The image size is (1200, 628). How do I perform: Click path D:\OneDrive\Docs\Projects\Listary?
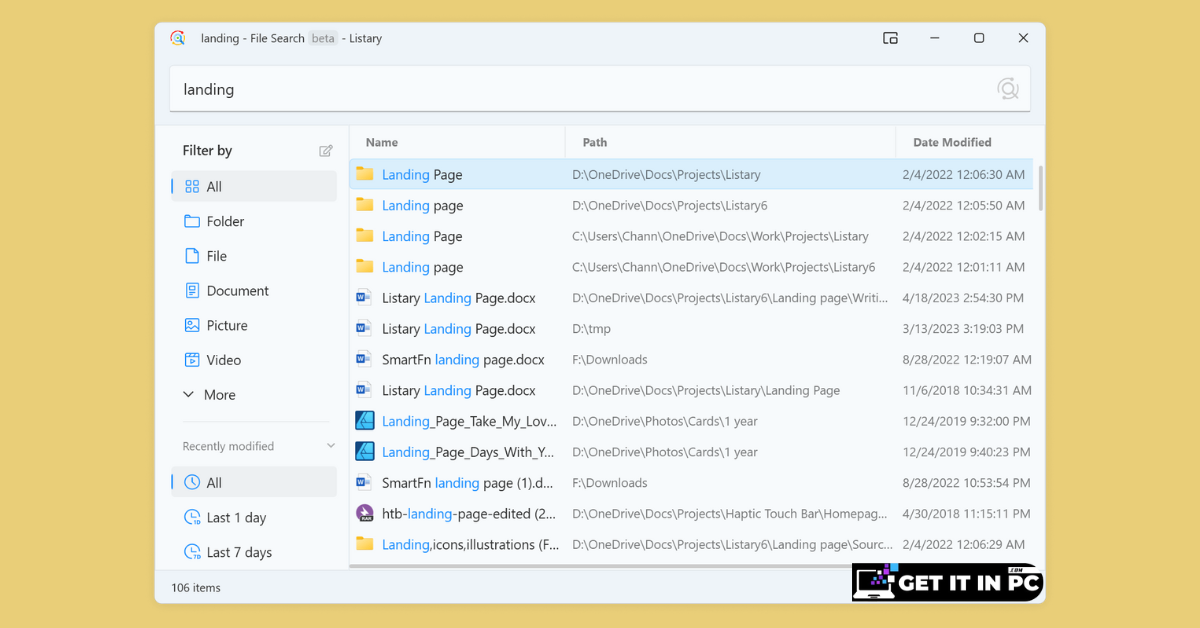tap(666, 174)
